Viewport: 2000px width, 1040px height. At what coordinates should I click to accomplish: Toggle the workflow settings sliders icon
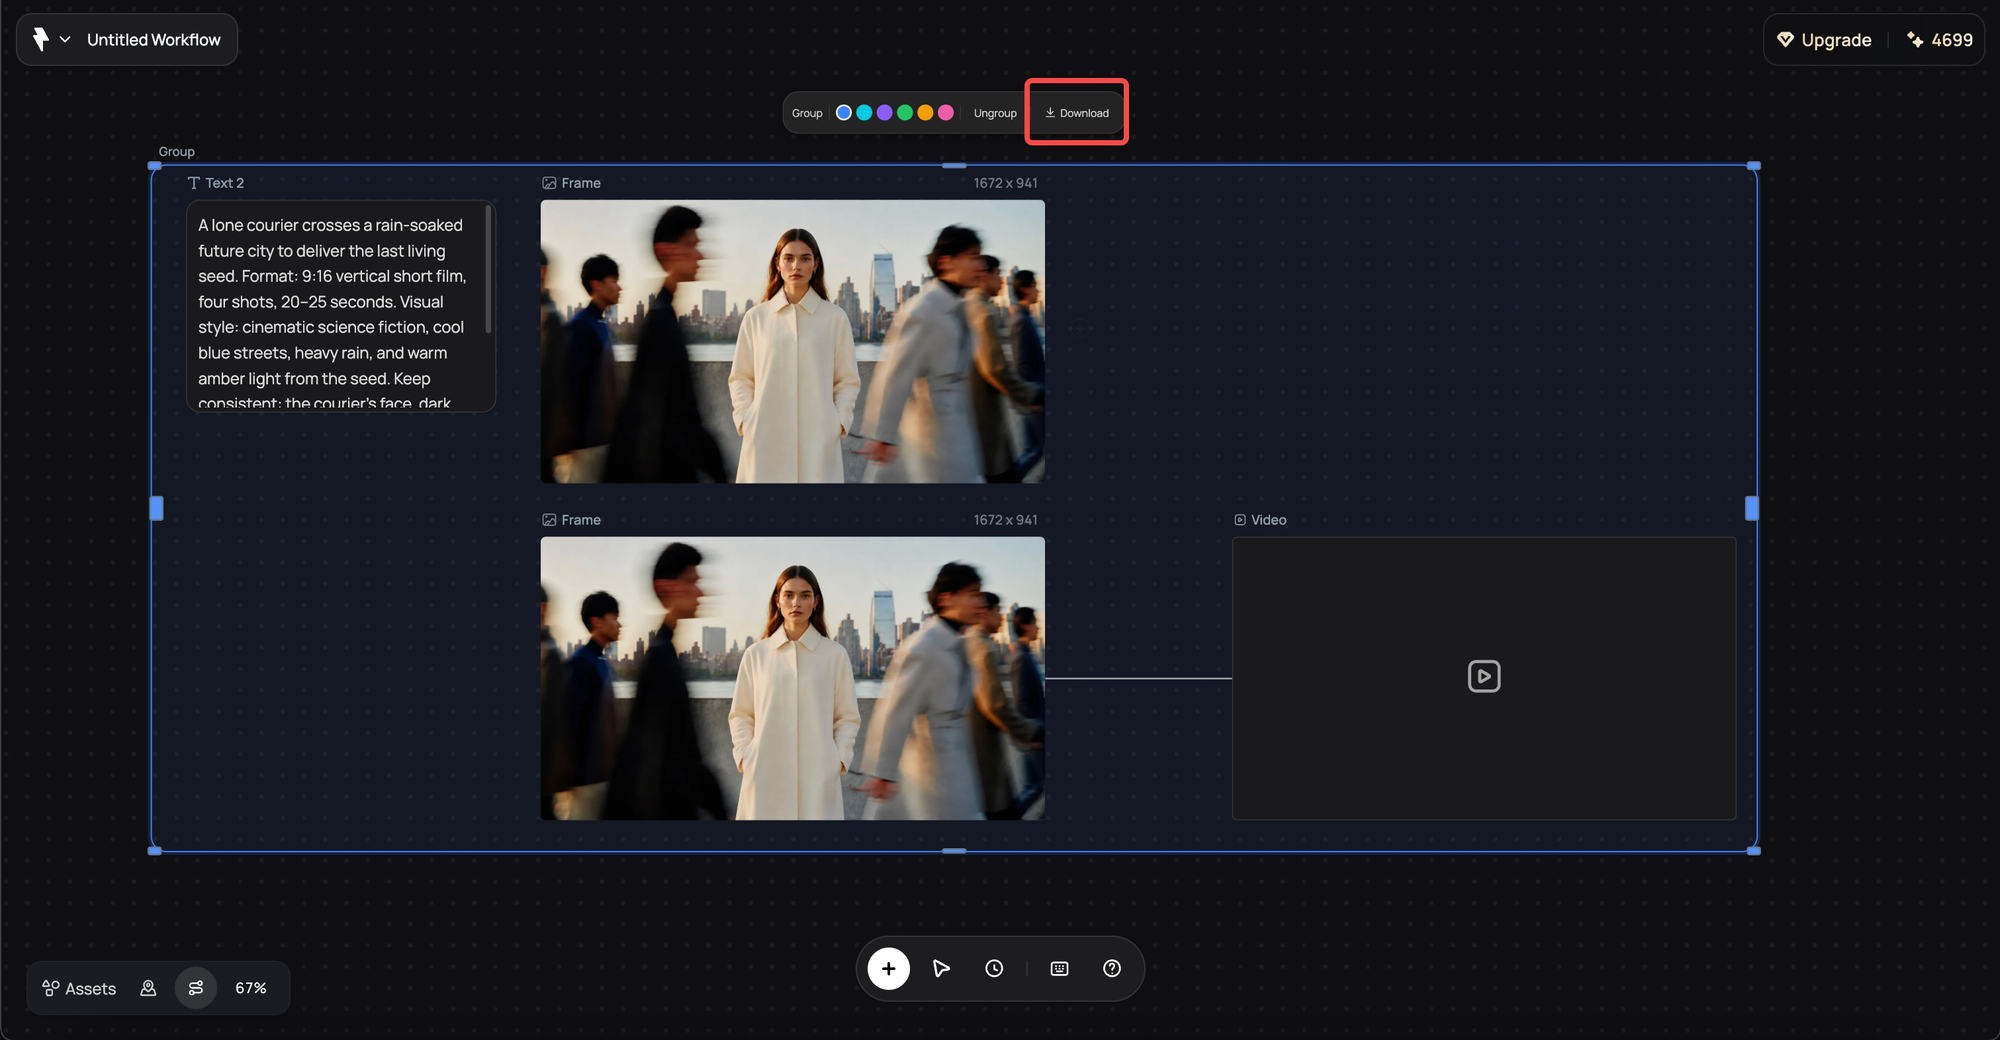tap(196, 988)
